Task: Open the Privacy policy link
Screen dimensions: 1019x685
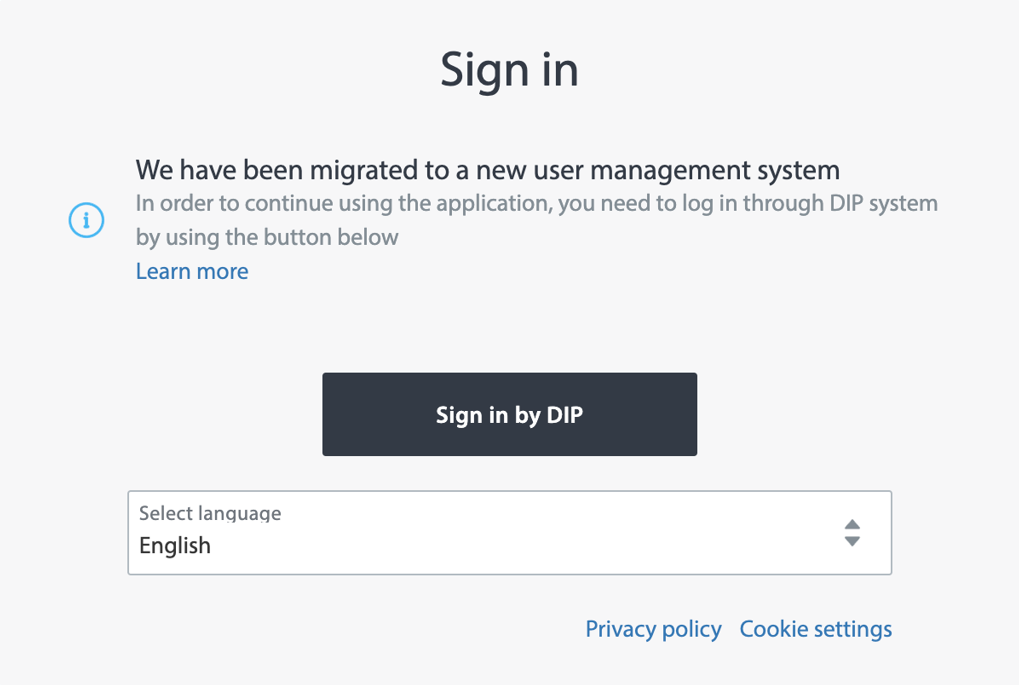Action: (x=653, y=629)
